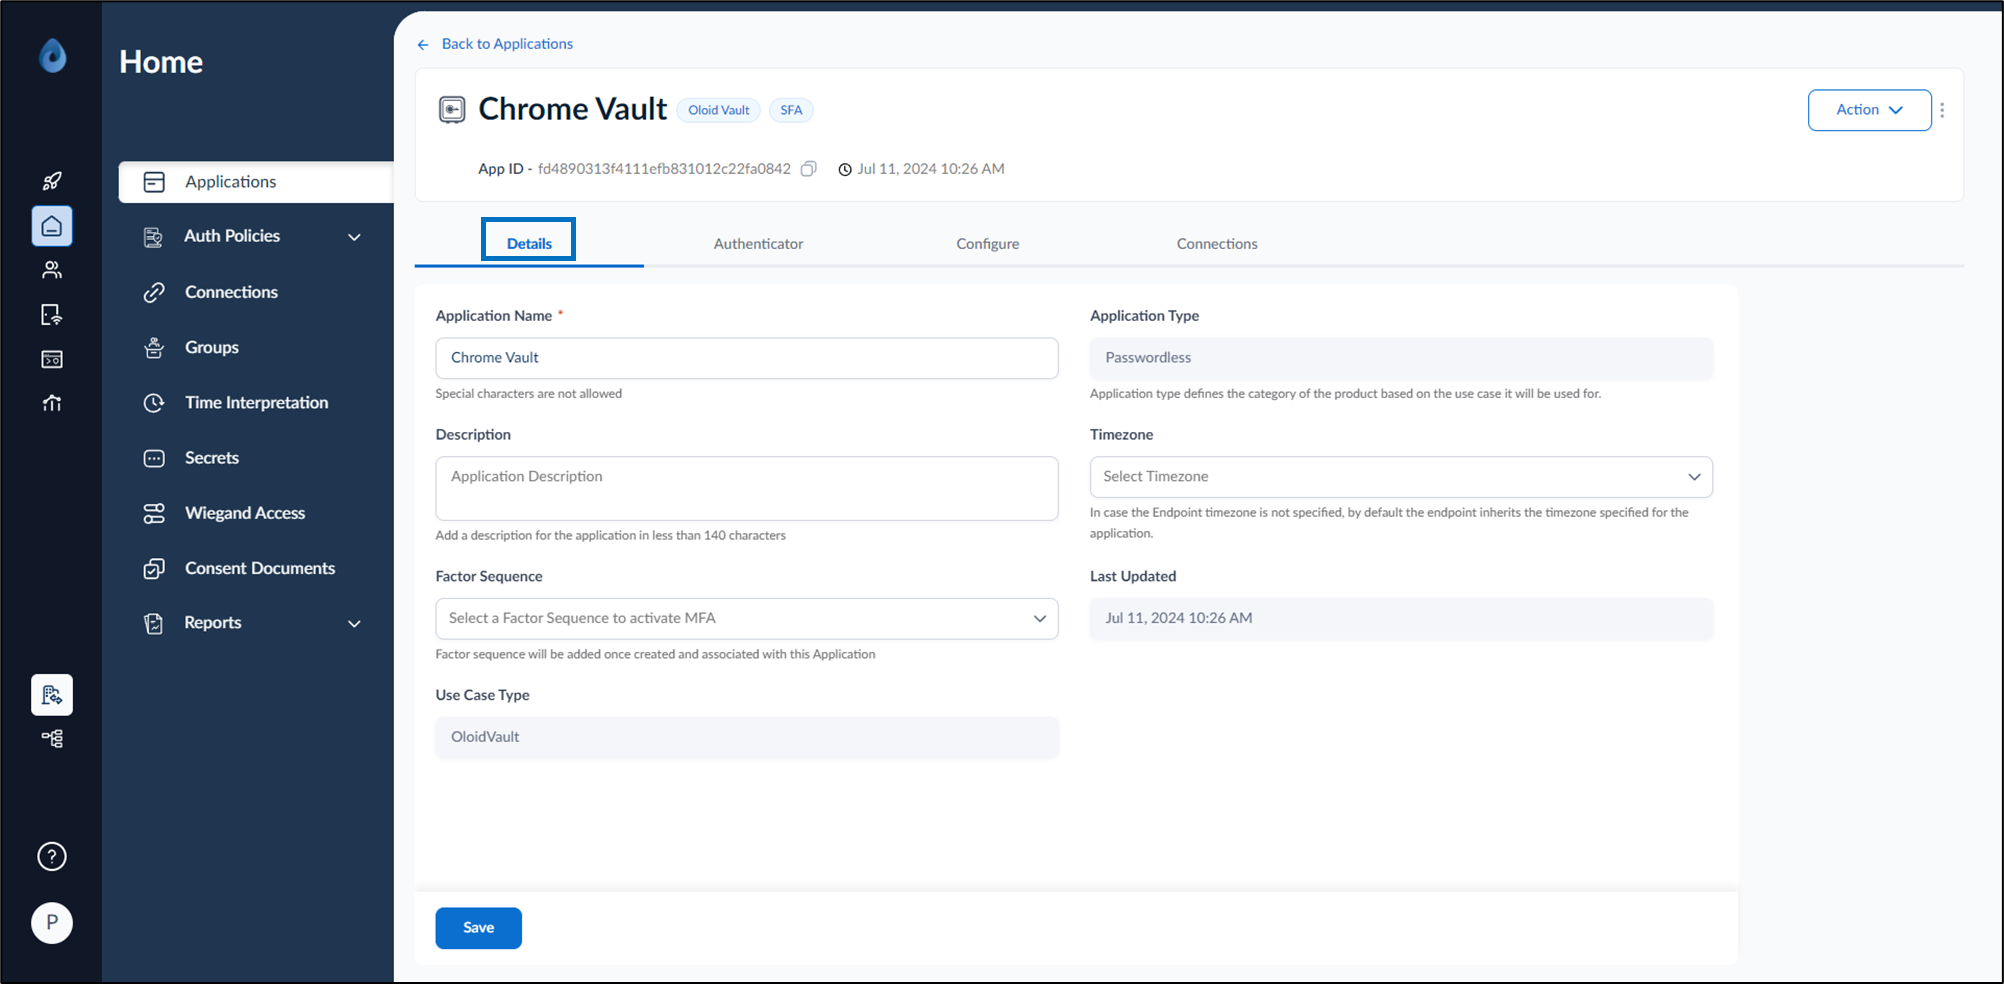The height and width of the screenshot is (984, 2004).
Task: Click the Oloid Vault tag badge
Action: [x=718, y=110]
